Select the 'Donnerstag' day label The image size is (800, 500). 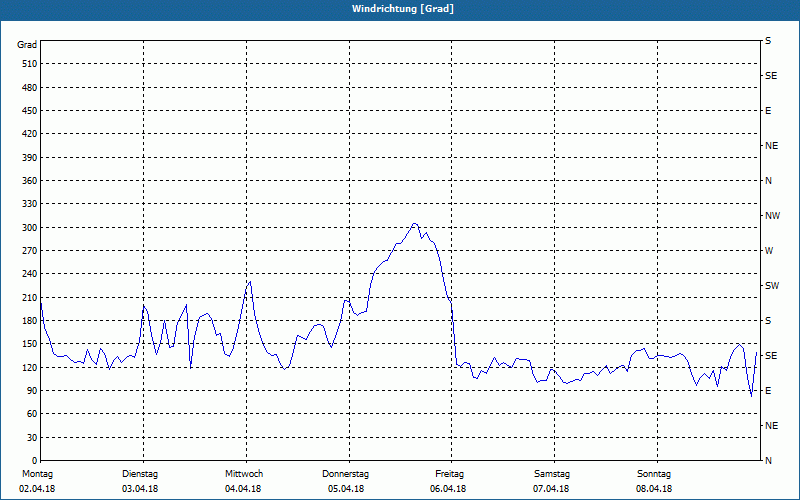345,474
